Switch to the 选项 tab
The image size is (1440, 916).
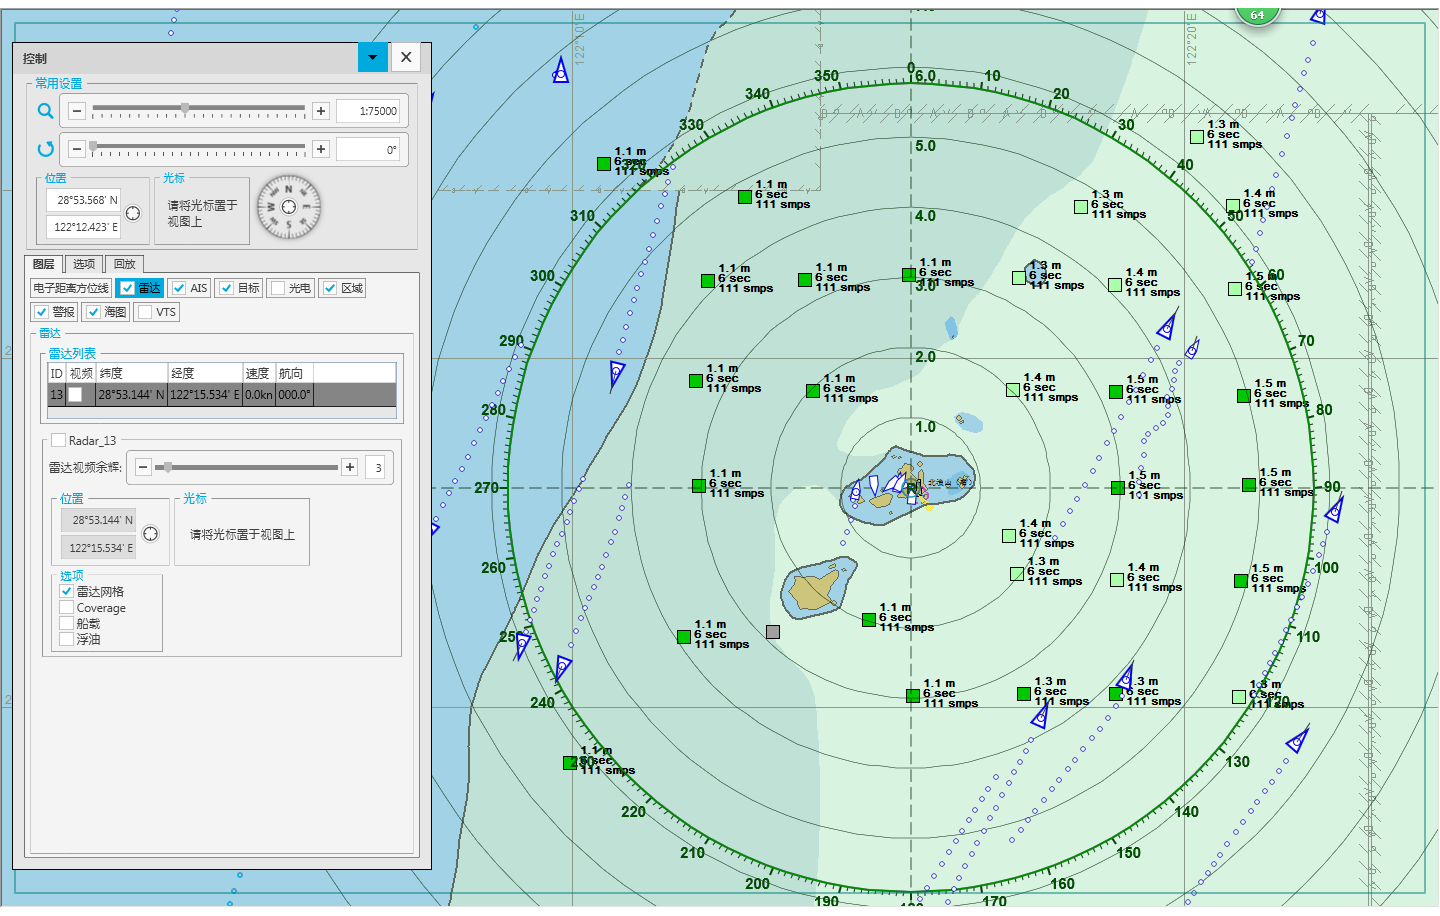[x=84, y=264]
